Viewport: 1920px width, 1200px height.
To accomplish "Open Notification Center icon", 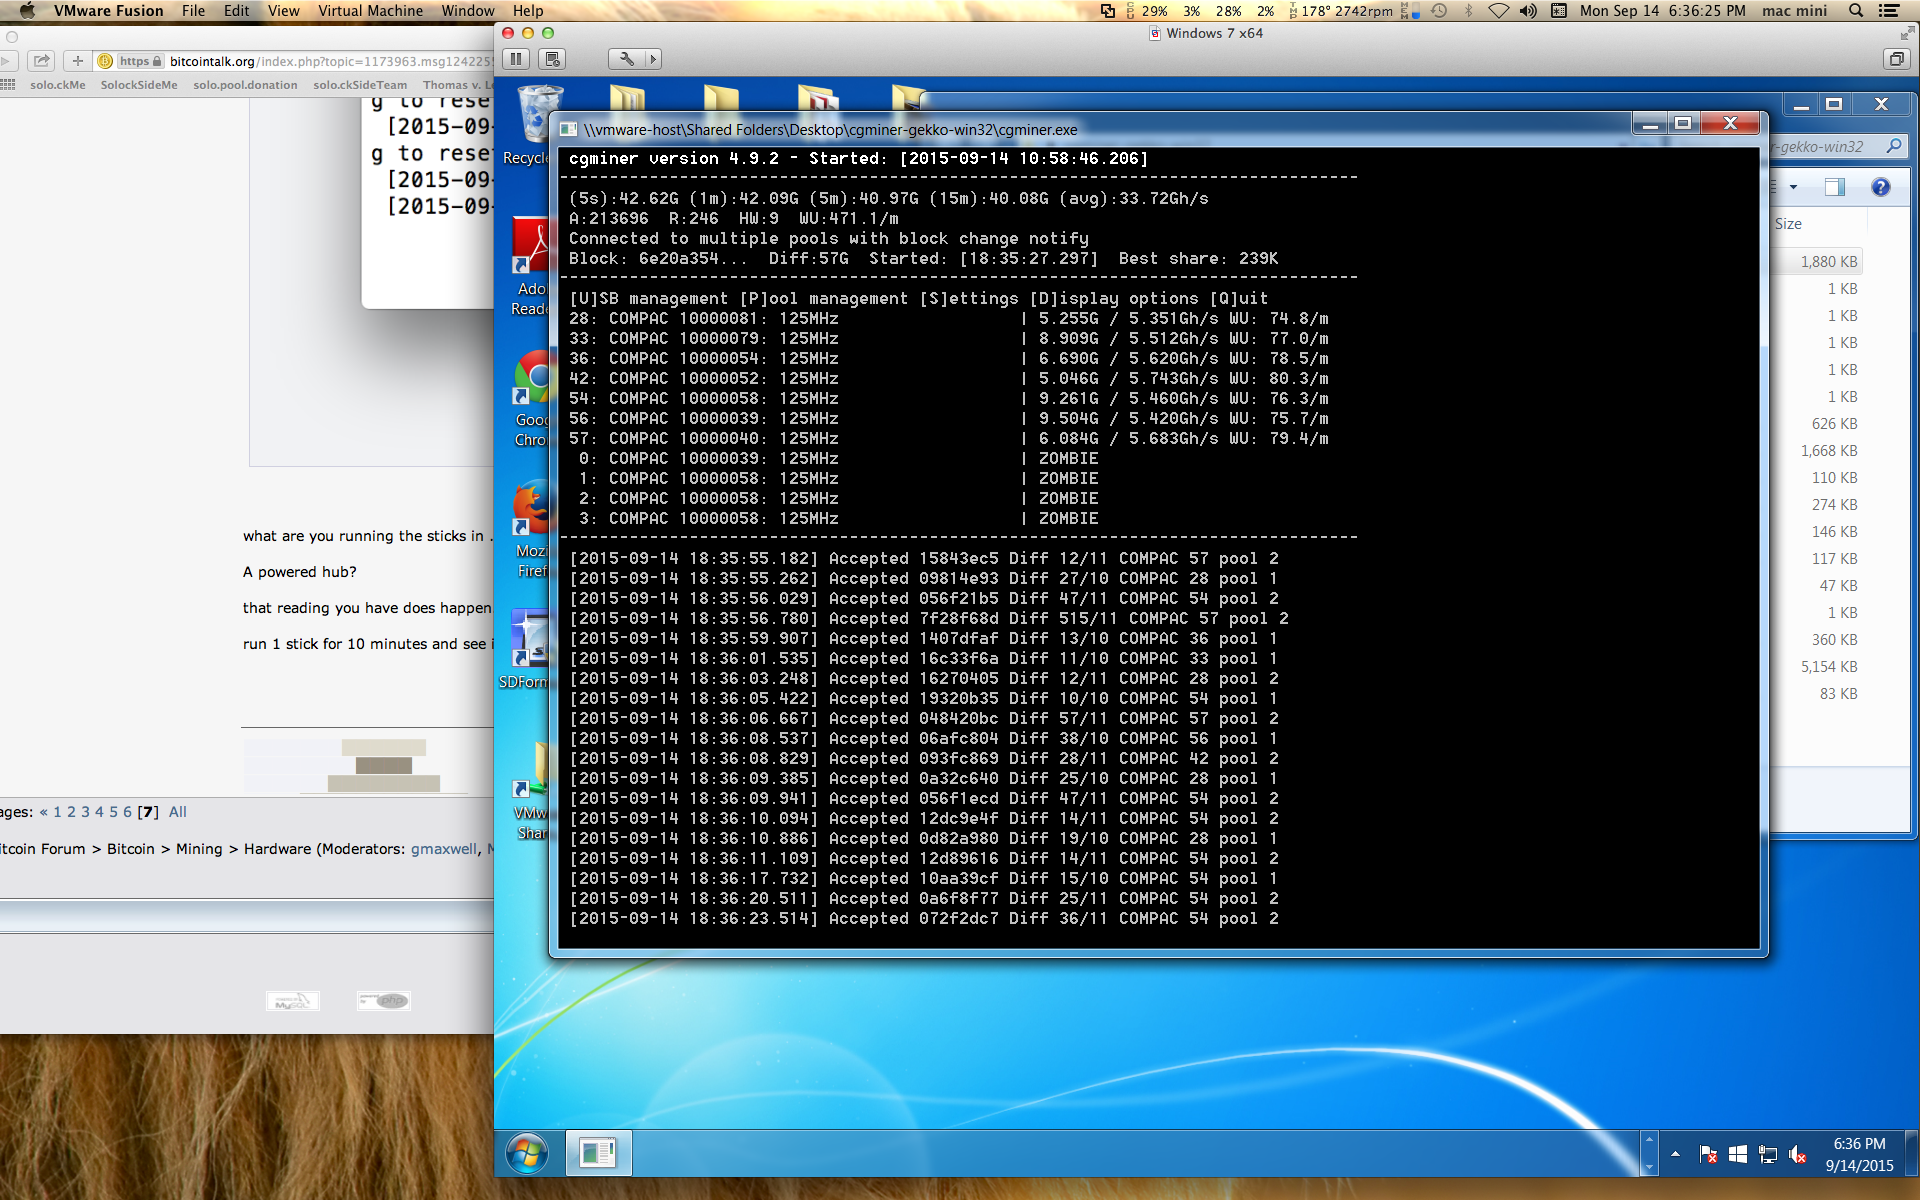I will tap(1889, 11).
